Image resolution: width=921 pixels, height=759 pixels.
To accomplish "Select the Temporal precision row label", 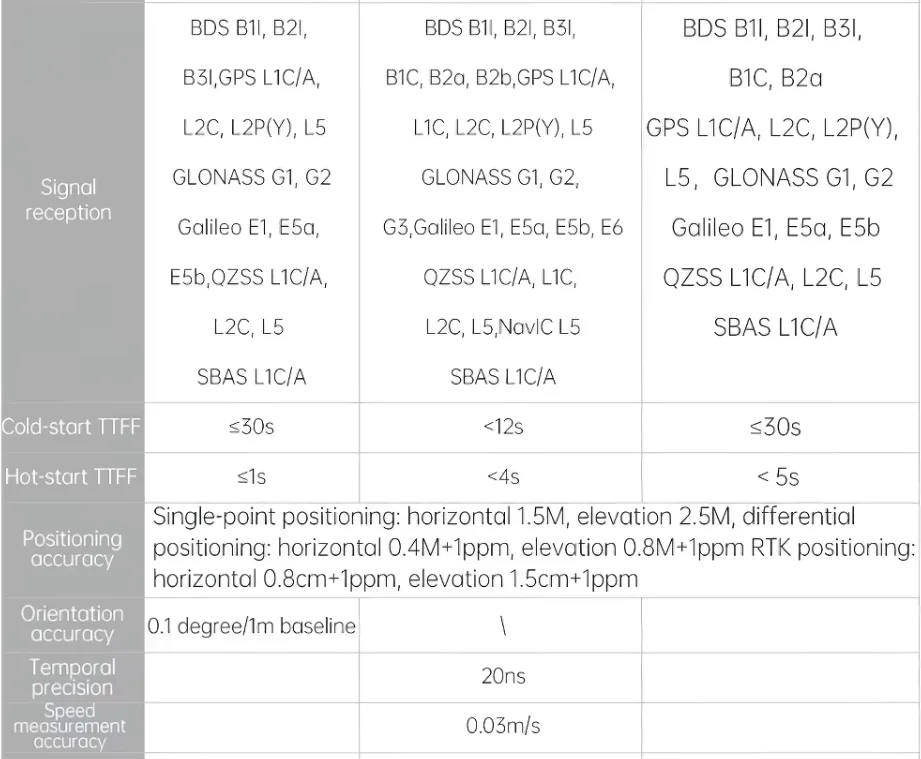I will pyautogui.click(x=72, y=677).
